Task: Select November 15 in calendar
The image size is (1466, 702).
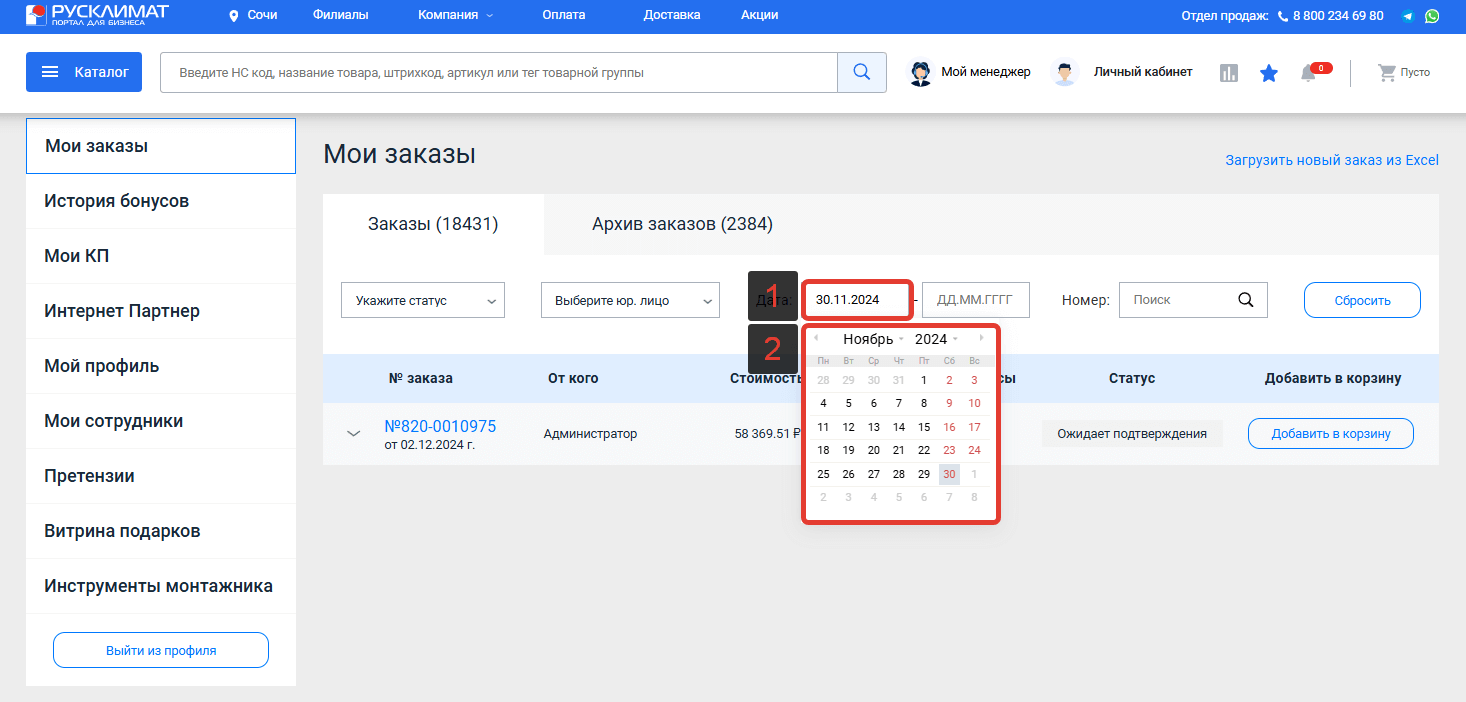Action: coord(924,427)
